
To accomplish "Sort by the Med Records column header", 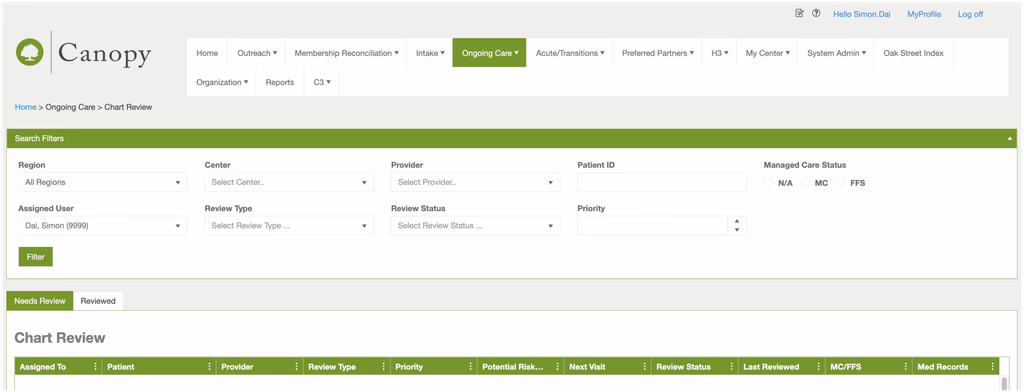I will 943,367.
